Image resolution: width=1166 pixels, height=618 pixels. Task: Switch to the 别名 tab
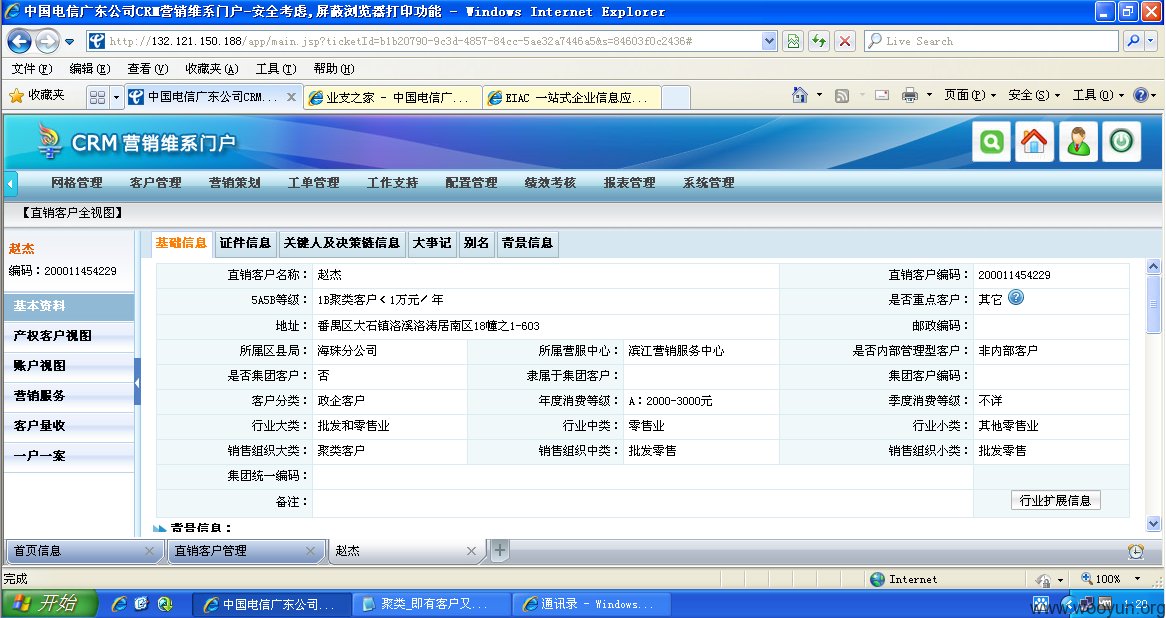coord(476,243)
